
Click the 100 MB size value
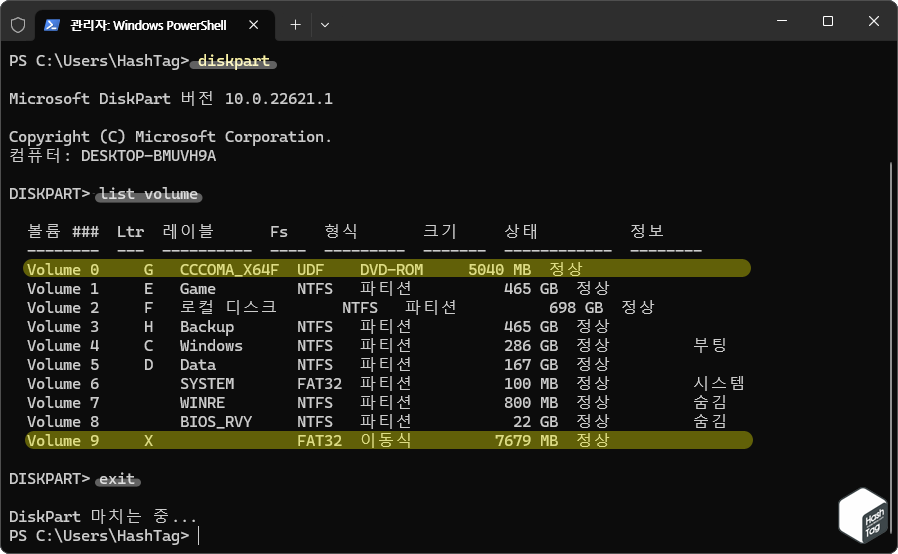pyautogui.click(x=531, y=383)
